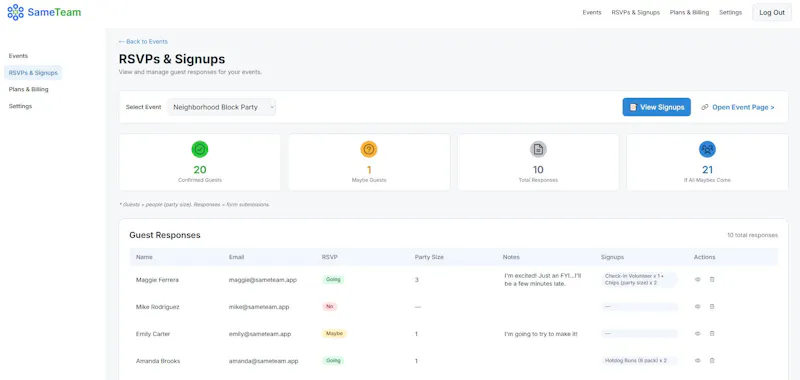Click the blue If All Maybes Come icon
Image resolution: width=800 pixels, height=380 pixels.
pos(707,149)
